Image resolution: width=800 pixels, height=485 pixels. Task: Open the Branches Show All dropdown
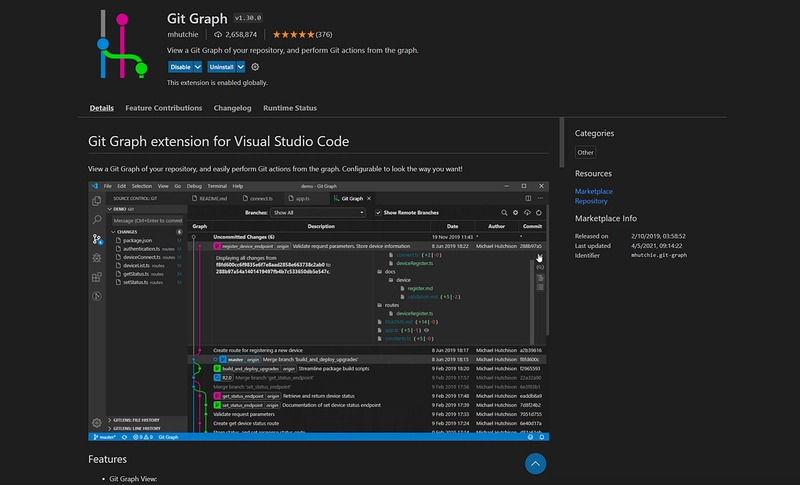[x=318, y=213]
